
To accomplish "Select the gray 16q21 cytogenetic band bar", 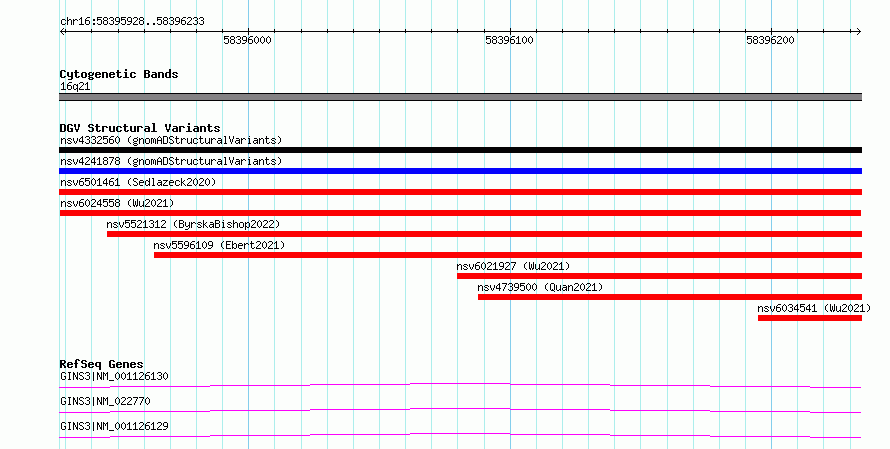I will coord(460,97).
